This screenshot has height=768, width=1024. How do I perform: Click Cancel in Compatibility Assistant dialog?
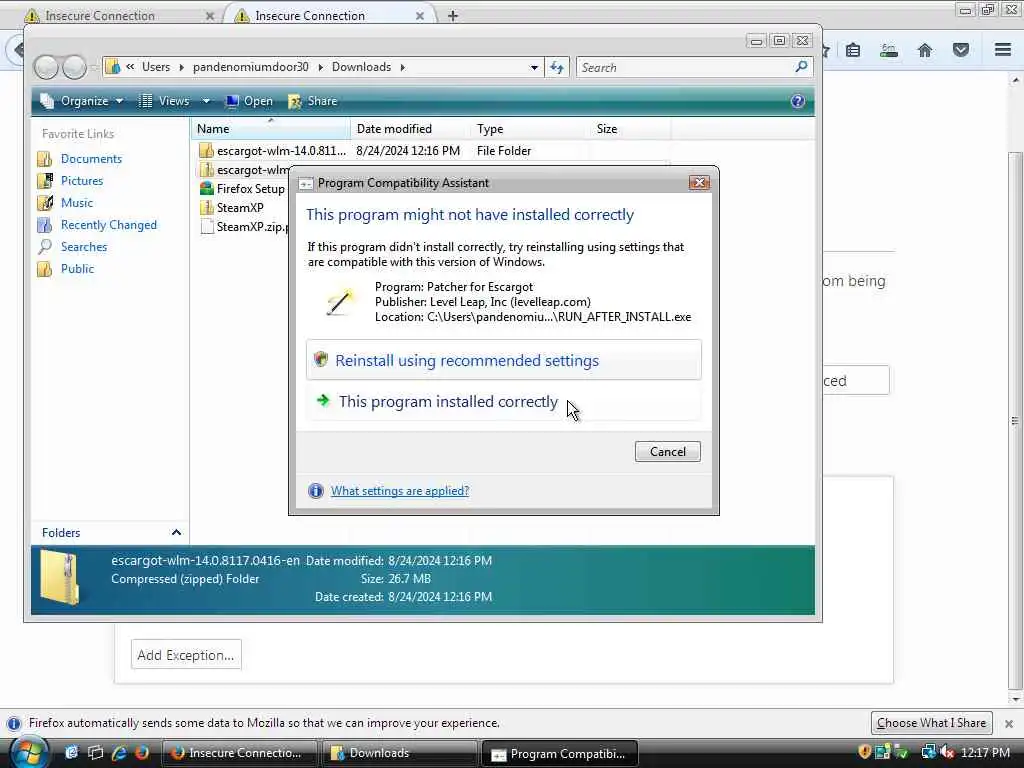click(667, 451)
